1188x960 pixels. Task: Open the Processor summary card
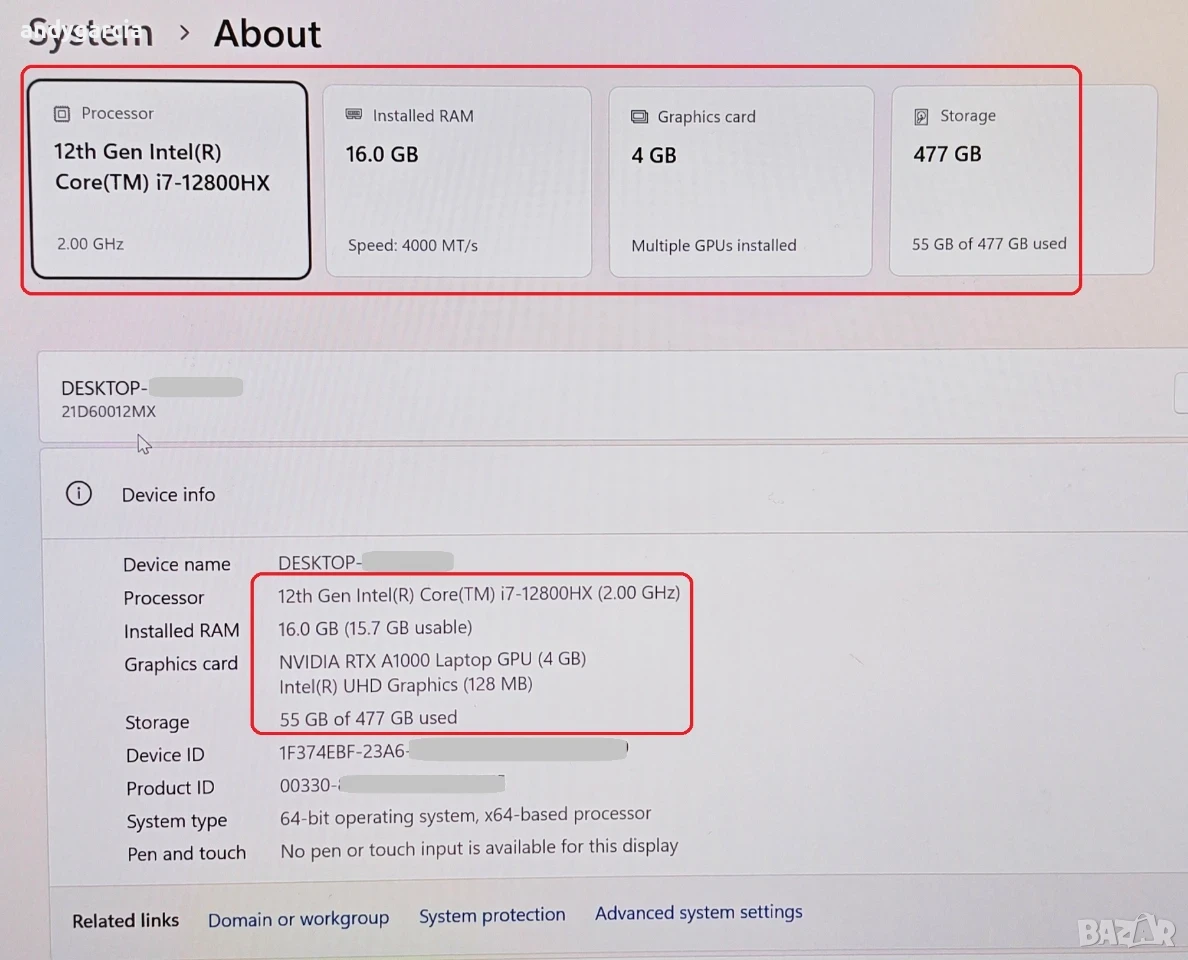pos(169,180)
